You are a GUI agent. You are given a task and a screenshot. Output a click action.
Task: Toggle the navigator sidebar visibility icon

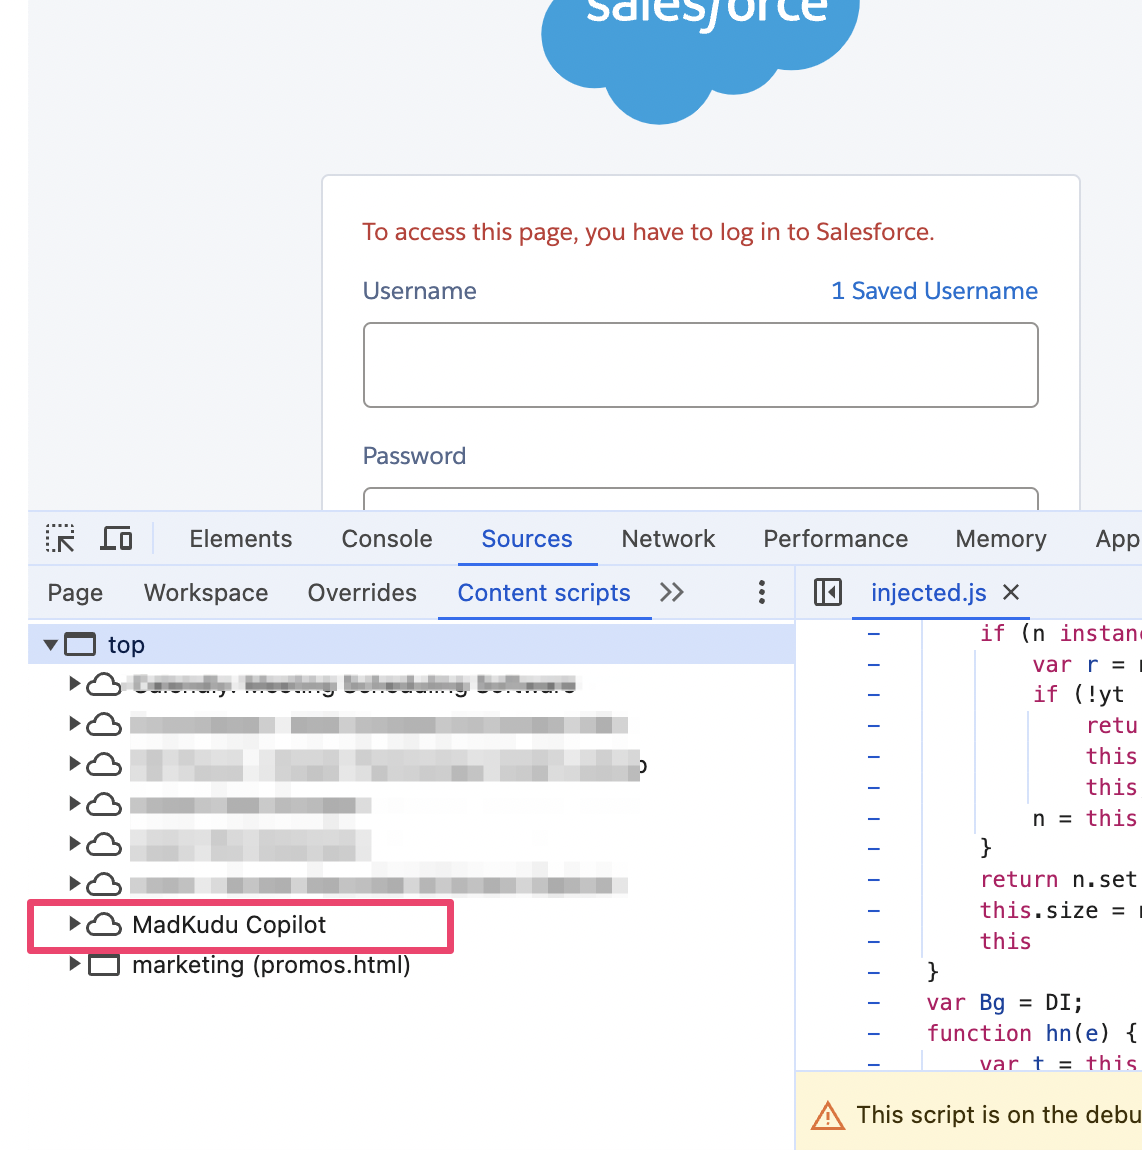[x=827, y=593]
